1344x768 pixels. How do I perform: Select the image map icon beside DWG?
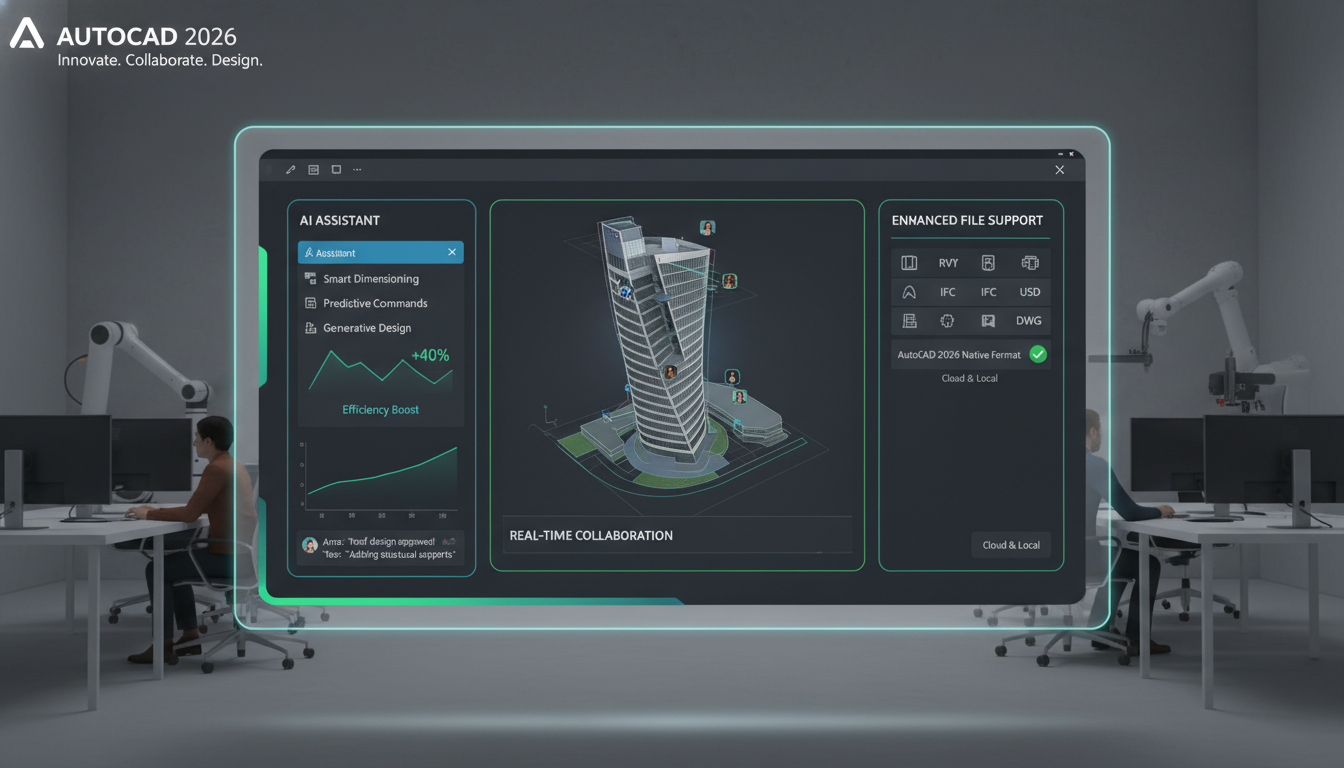point(988,320)
